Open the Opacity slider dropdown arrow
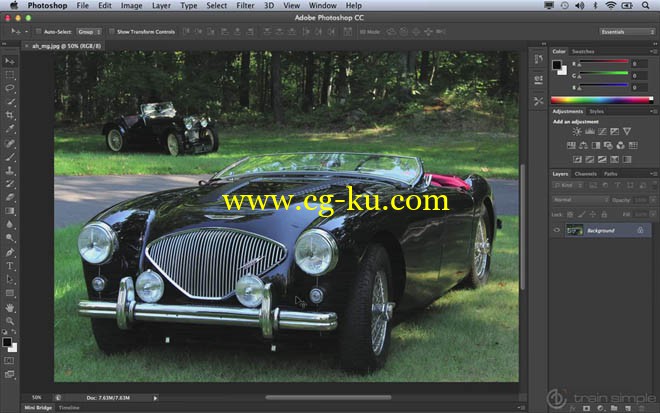The width and height of the screenshot is (660, 413). pyautogui.click(x=654, y=200)
